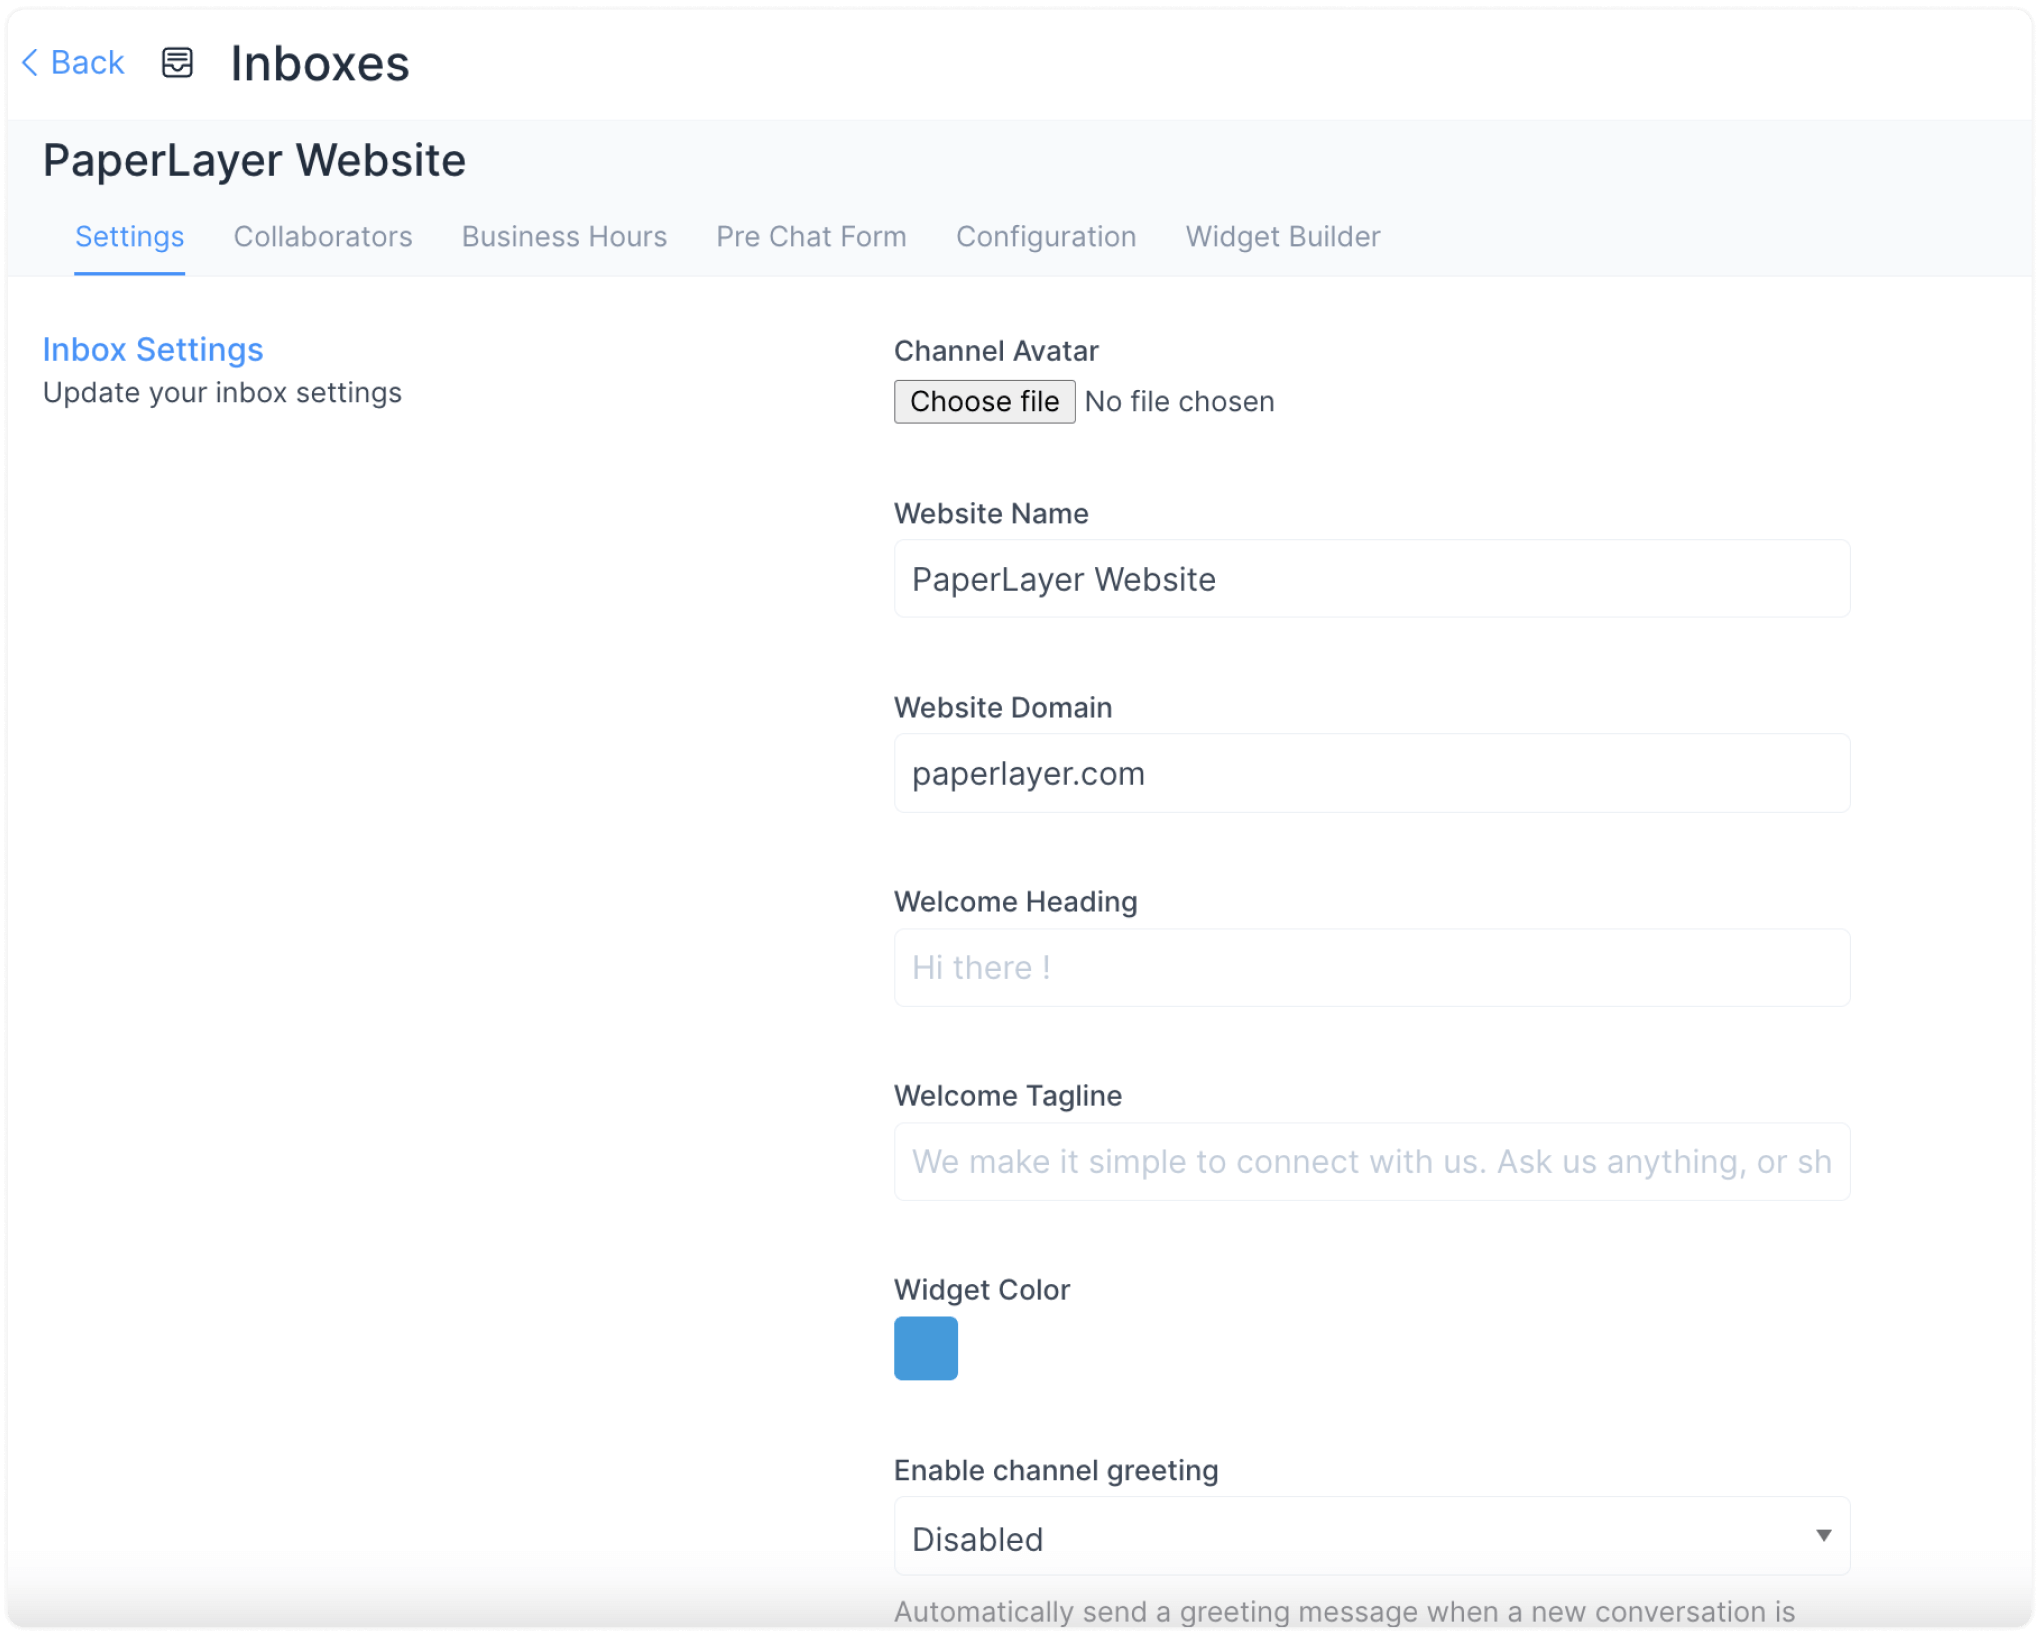This screenshot has height=1635, width=2040.
Task: Click the blue Widget Color swatch
Action: [925, 1349]
